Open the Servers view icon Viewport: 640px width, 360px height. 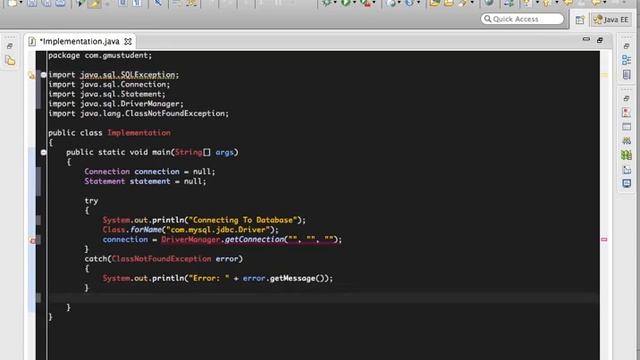626,141
